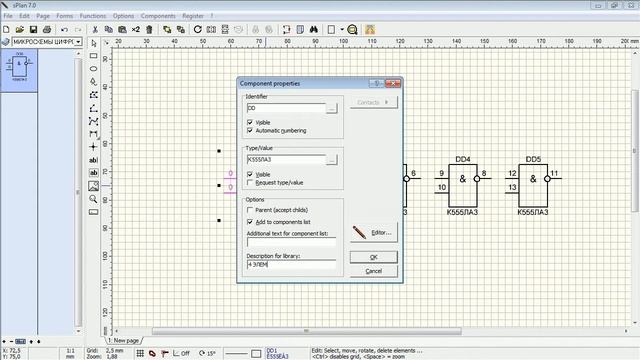Expand the Contacts button menu

(x=373, y=102)
